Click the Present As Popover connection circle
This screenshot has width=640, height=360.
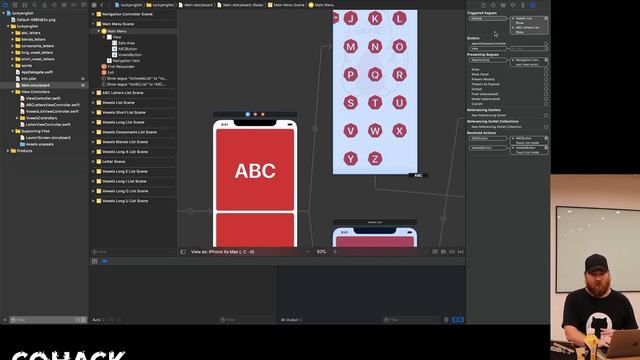click(x=546, y=84)
